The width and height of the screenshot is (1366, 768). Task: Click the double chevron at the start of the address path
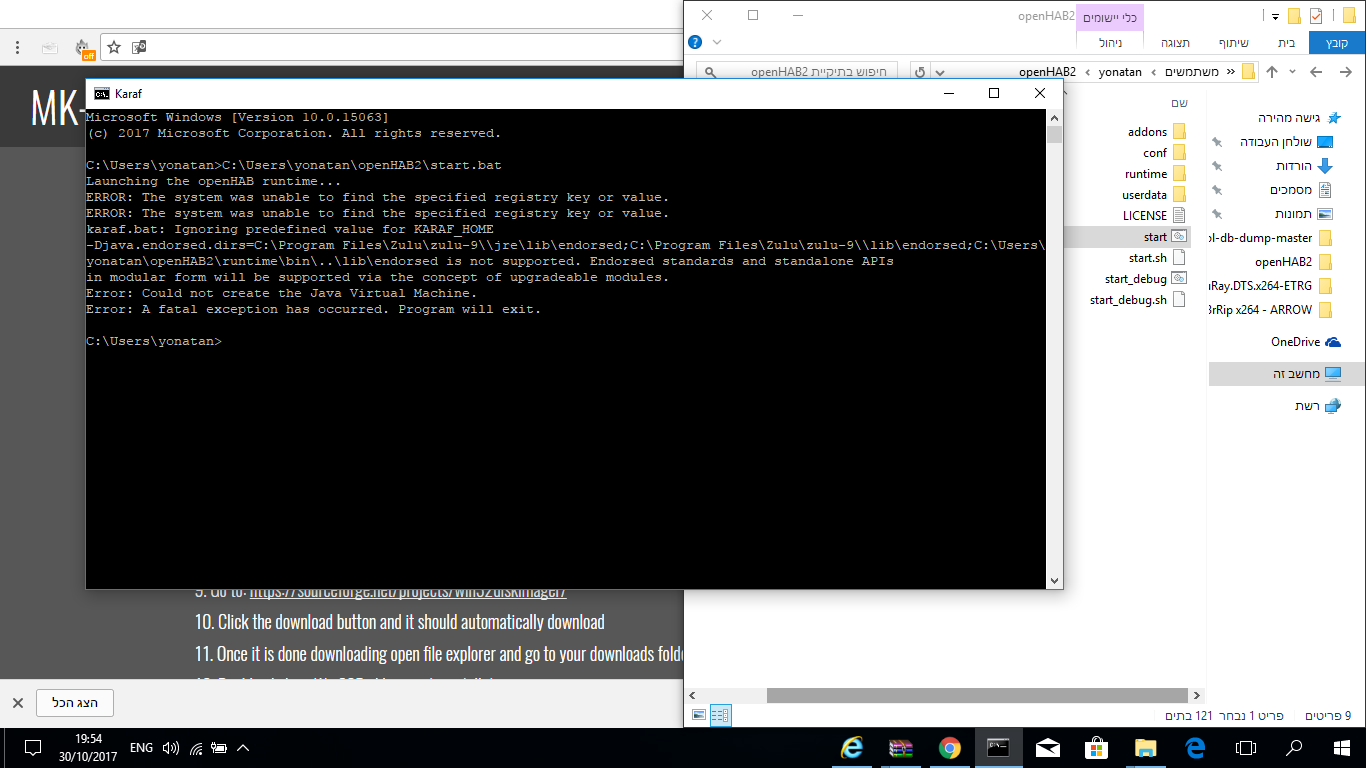tap(1229, 72)
